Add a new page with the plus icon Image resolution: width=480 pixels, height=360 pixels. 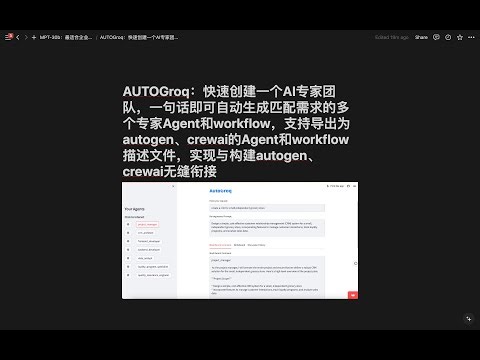(x=34, y=37)
